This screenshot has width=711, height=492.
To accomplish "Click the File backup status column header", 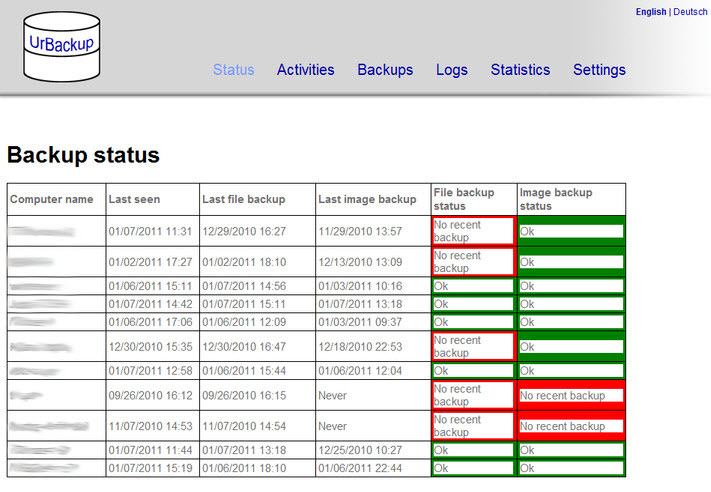I will click(x=463, y=199).
